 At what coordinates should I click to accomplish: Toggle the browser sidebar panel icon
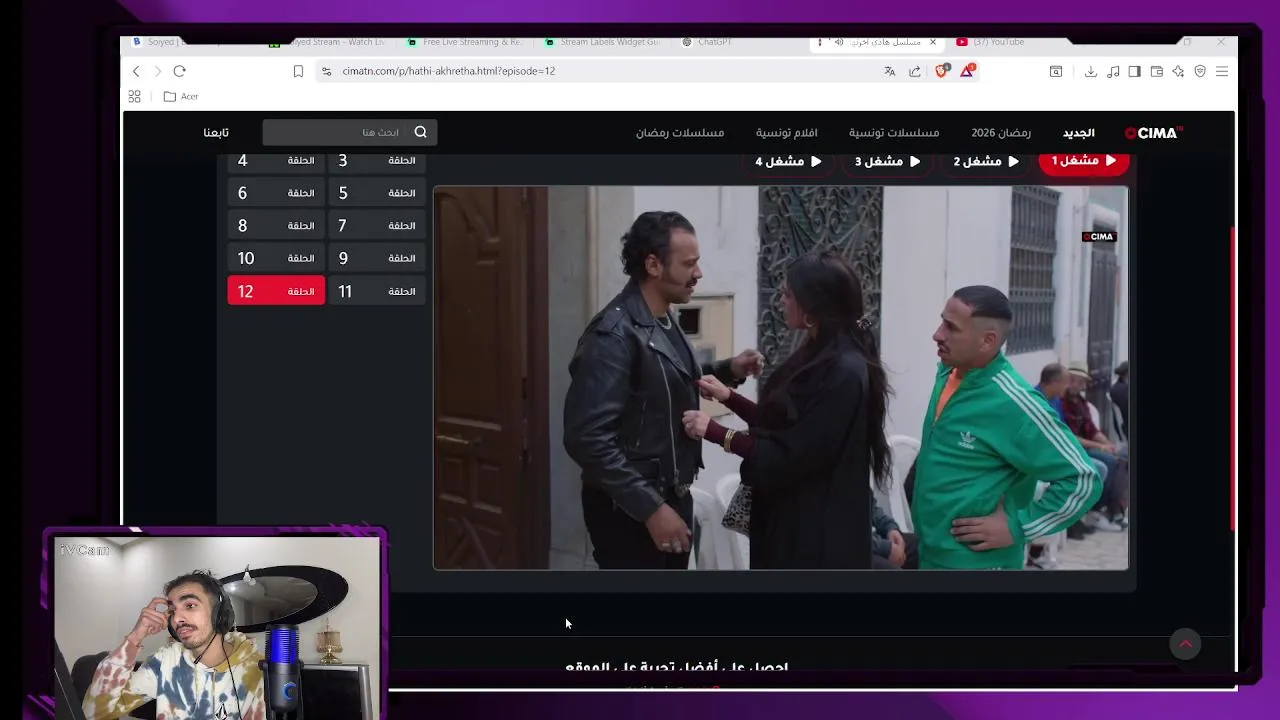[x=1134, y=71]
